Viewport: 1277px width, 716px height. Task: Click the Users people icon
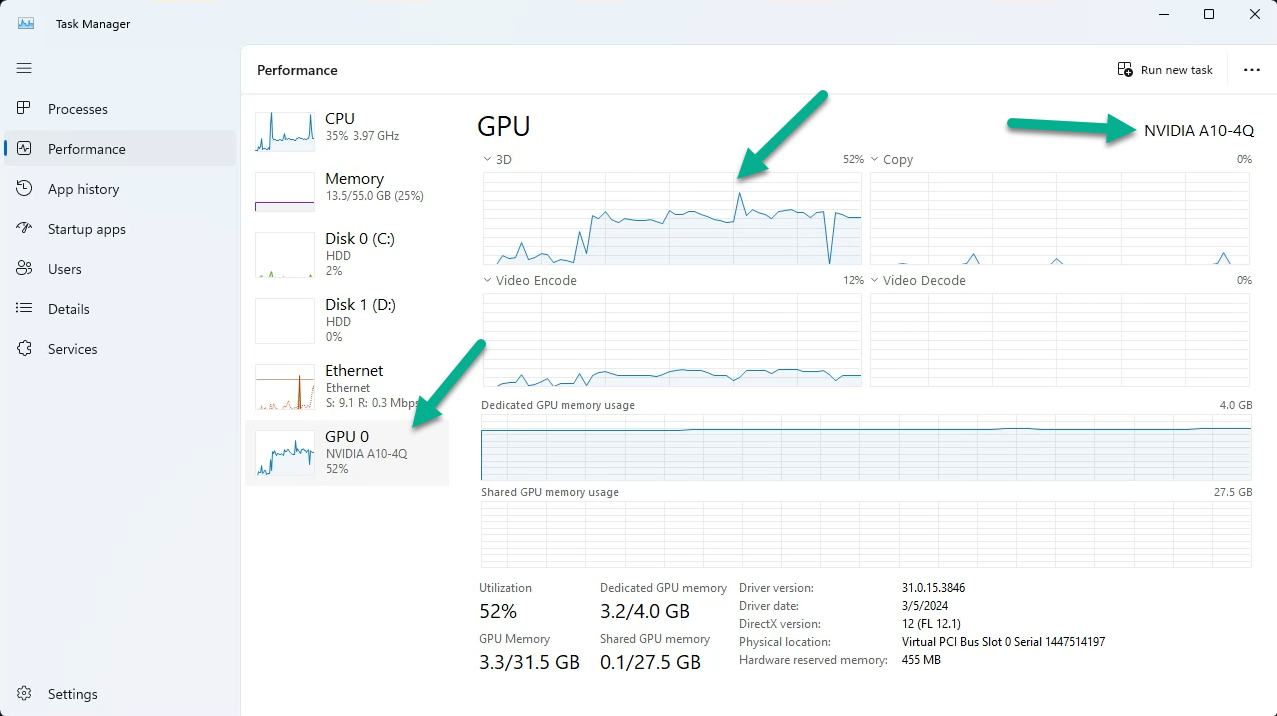tap(25, 268)
